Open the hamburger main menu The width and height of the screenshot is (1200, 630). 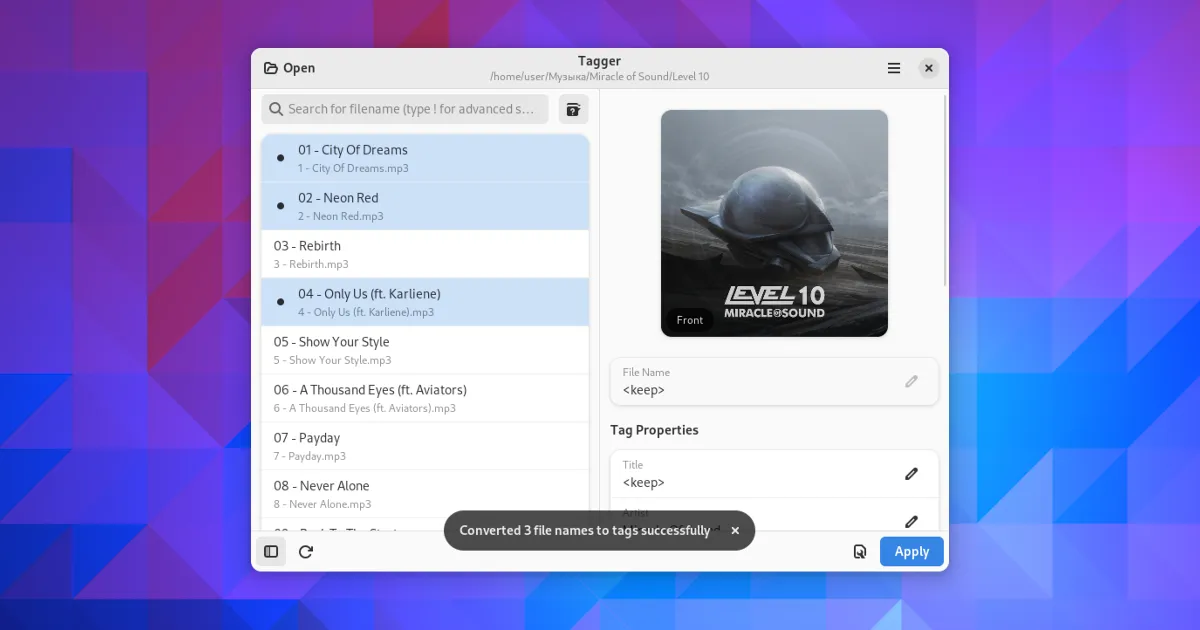(894, 68)
